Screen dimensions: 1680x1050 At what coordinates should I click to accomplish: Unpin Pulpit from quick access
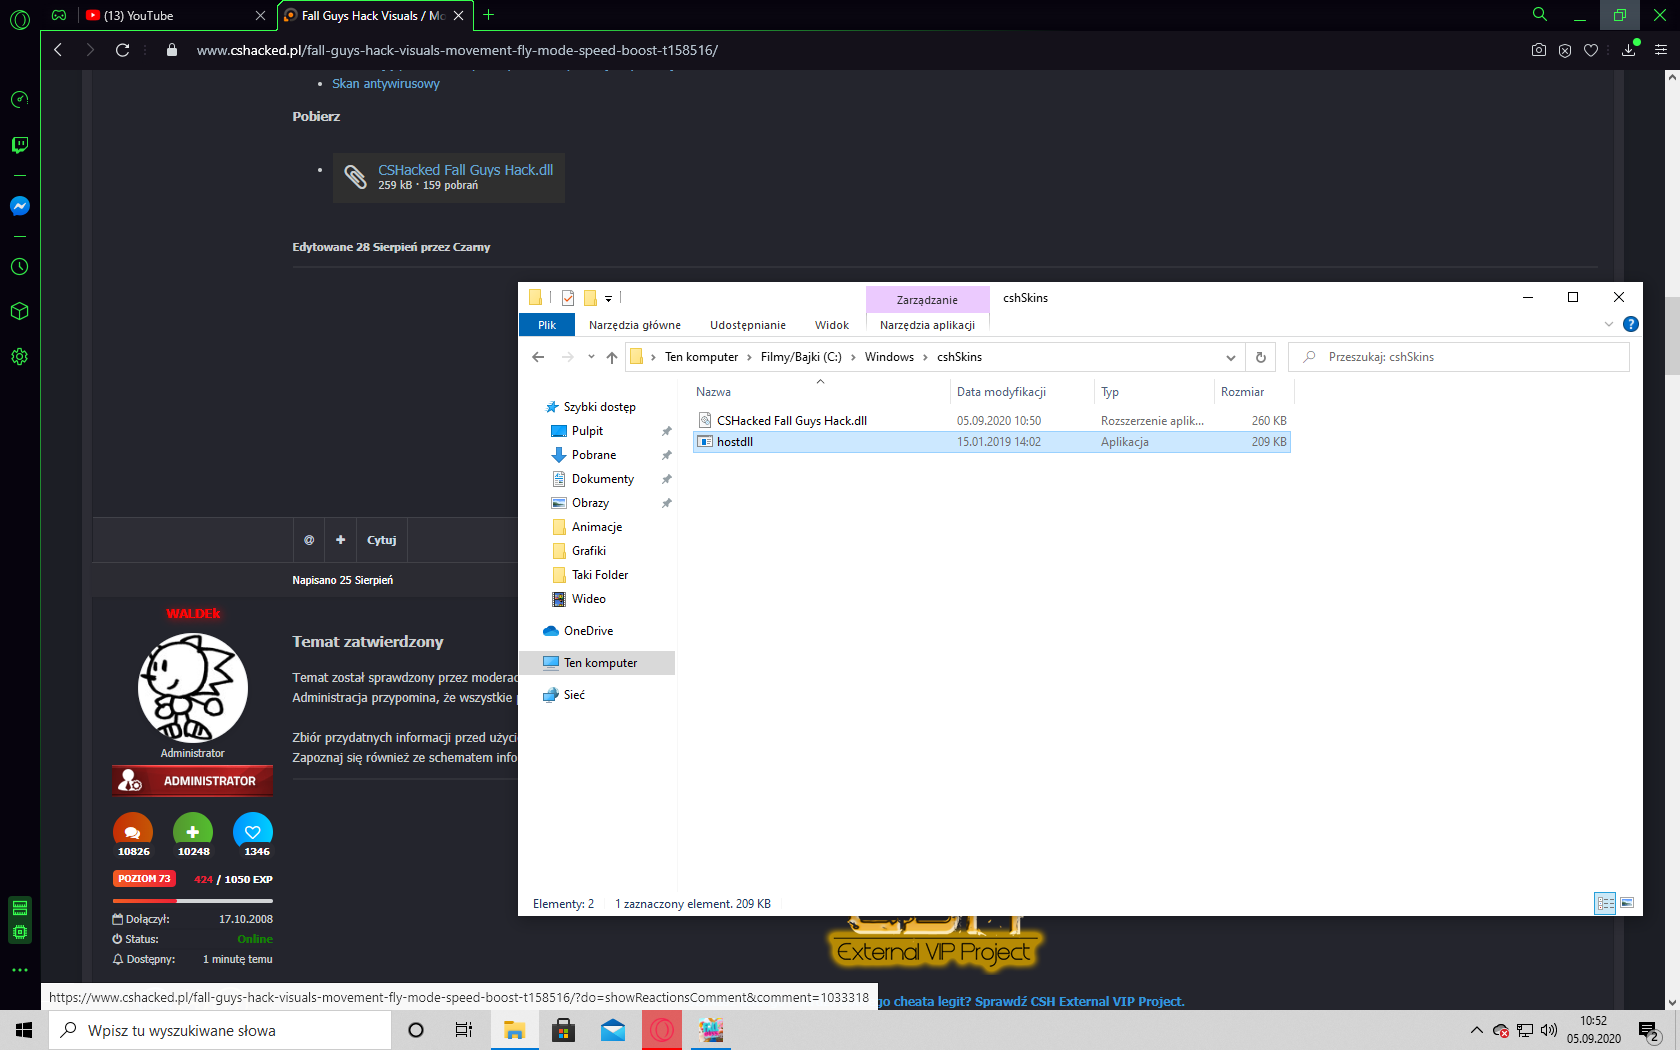(666, 431)
